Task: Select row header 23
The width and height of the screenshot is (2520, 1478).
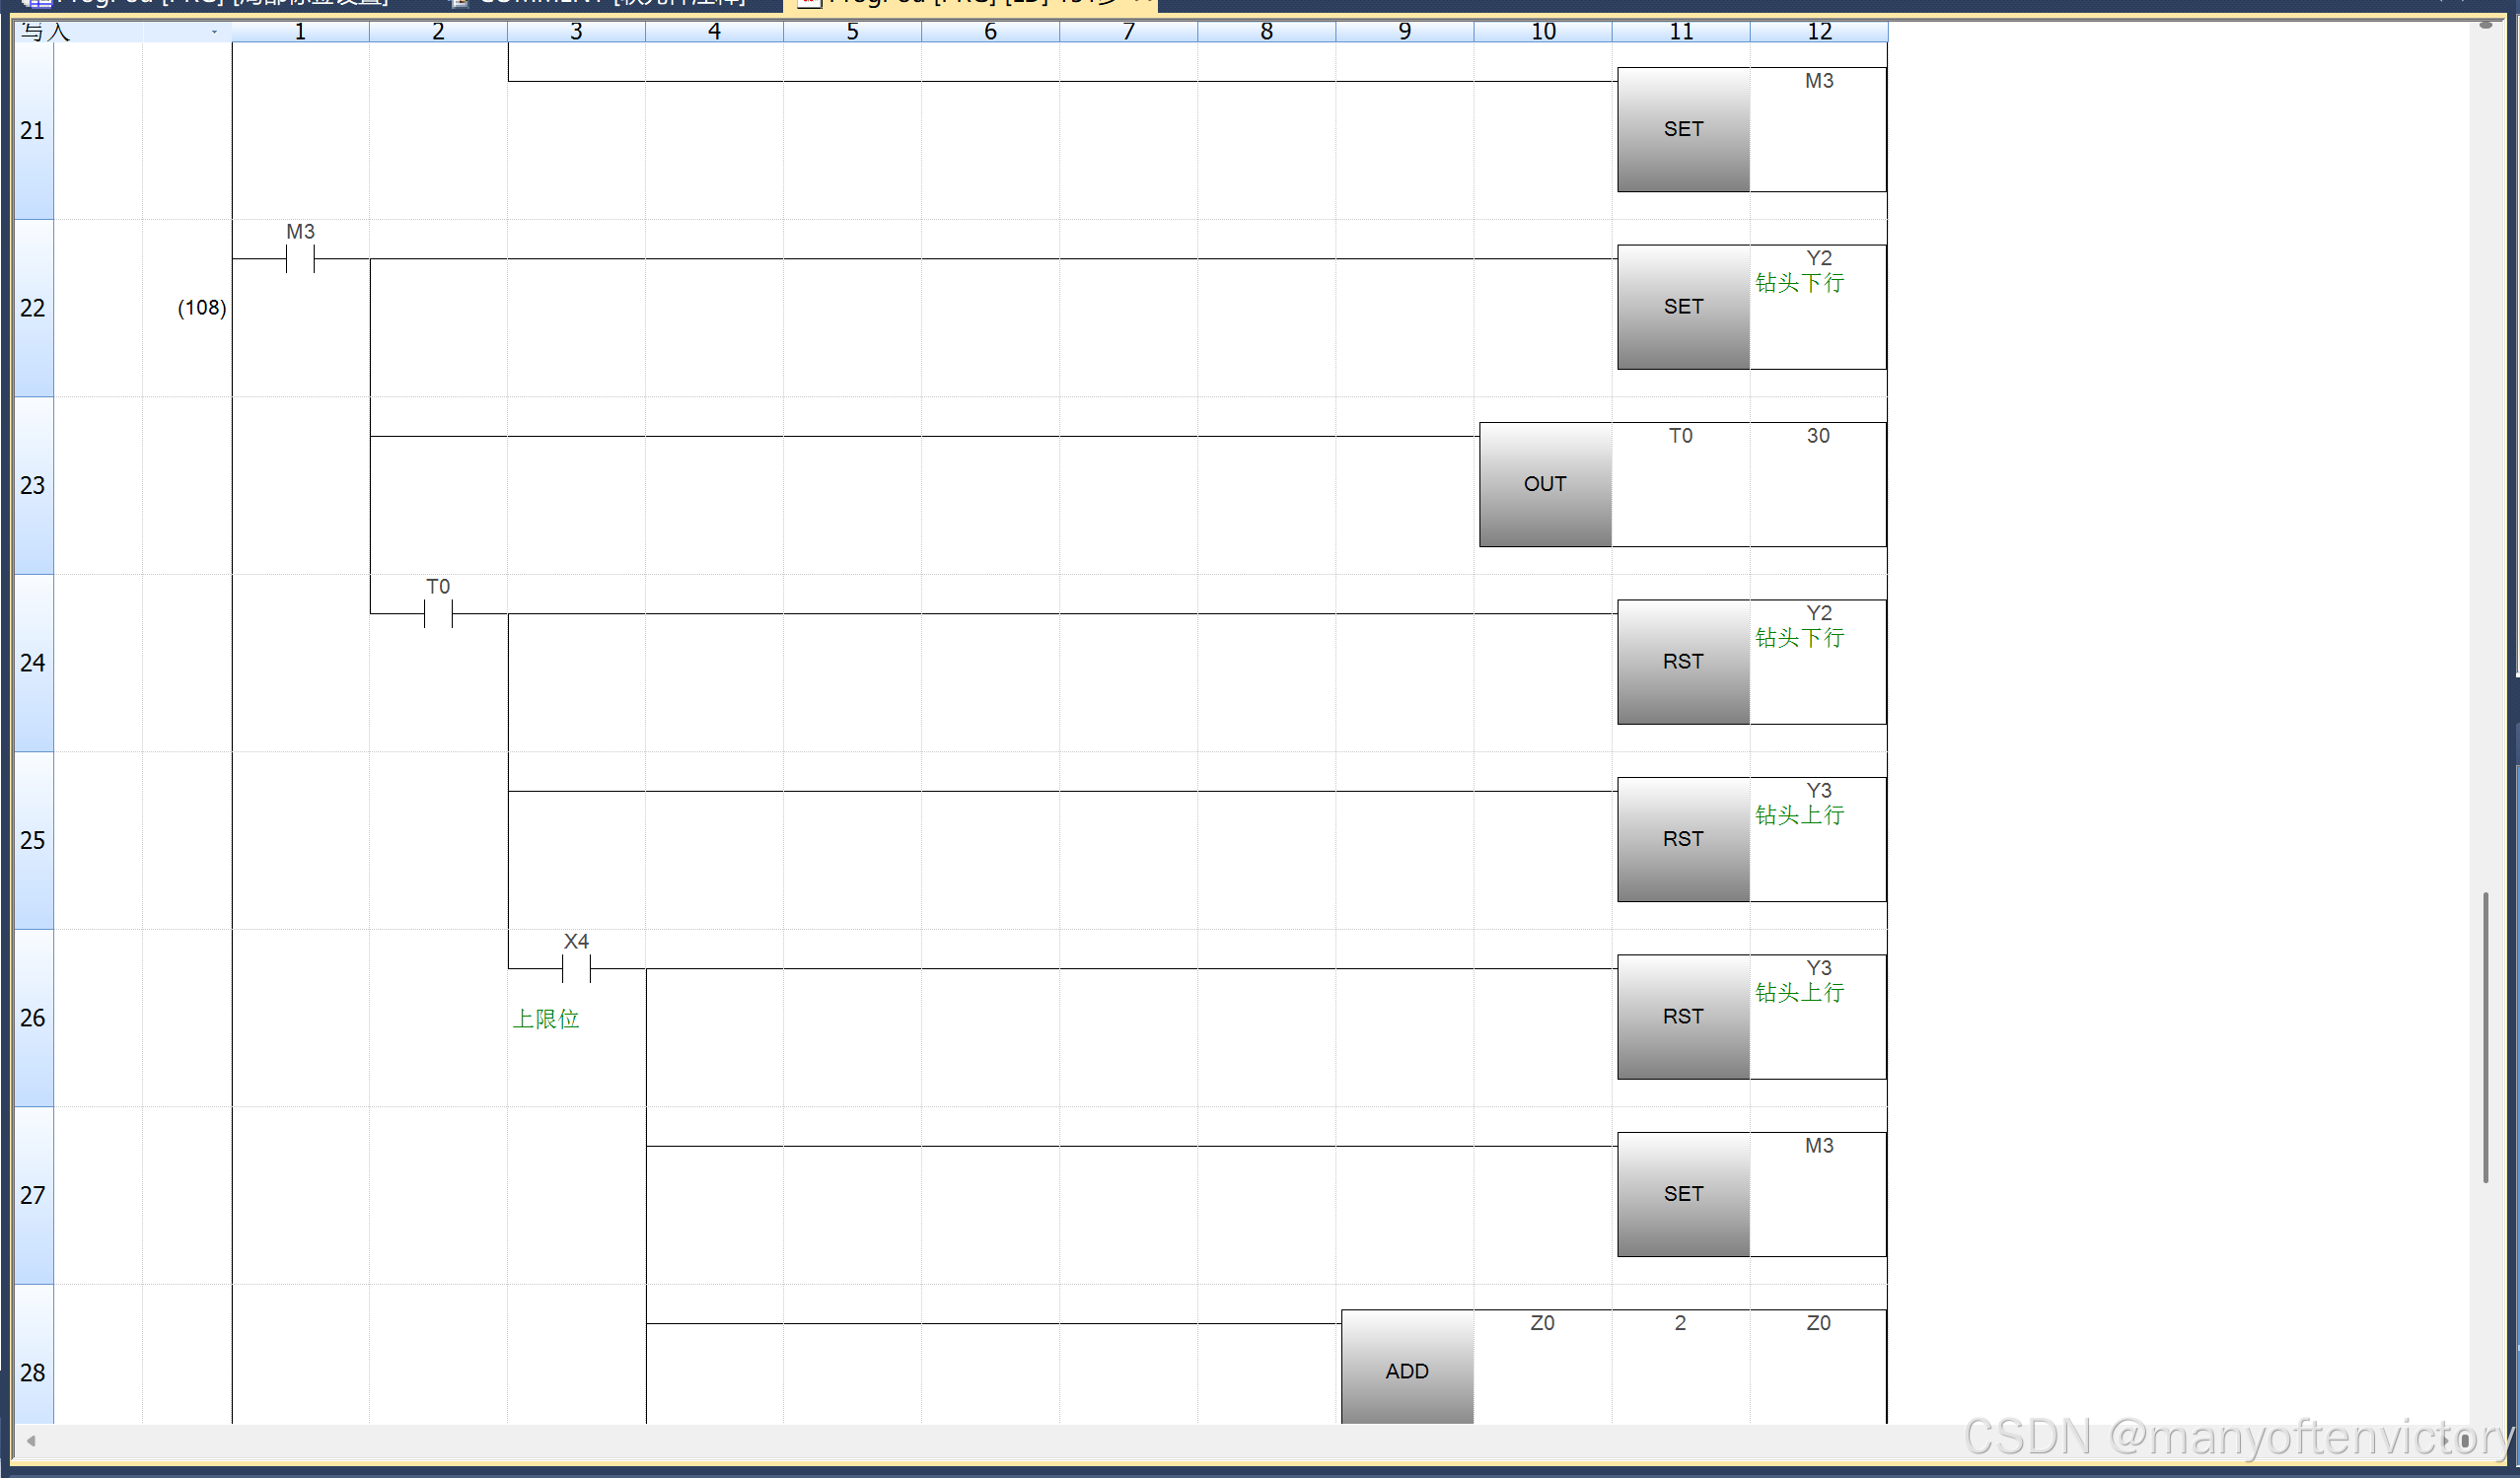Action: click(x=33, y=485)
